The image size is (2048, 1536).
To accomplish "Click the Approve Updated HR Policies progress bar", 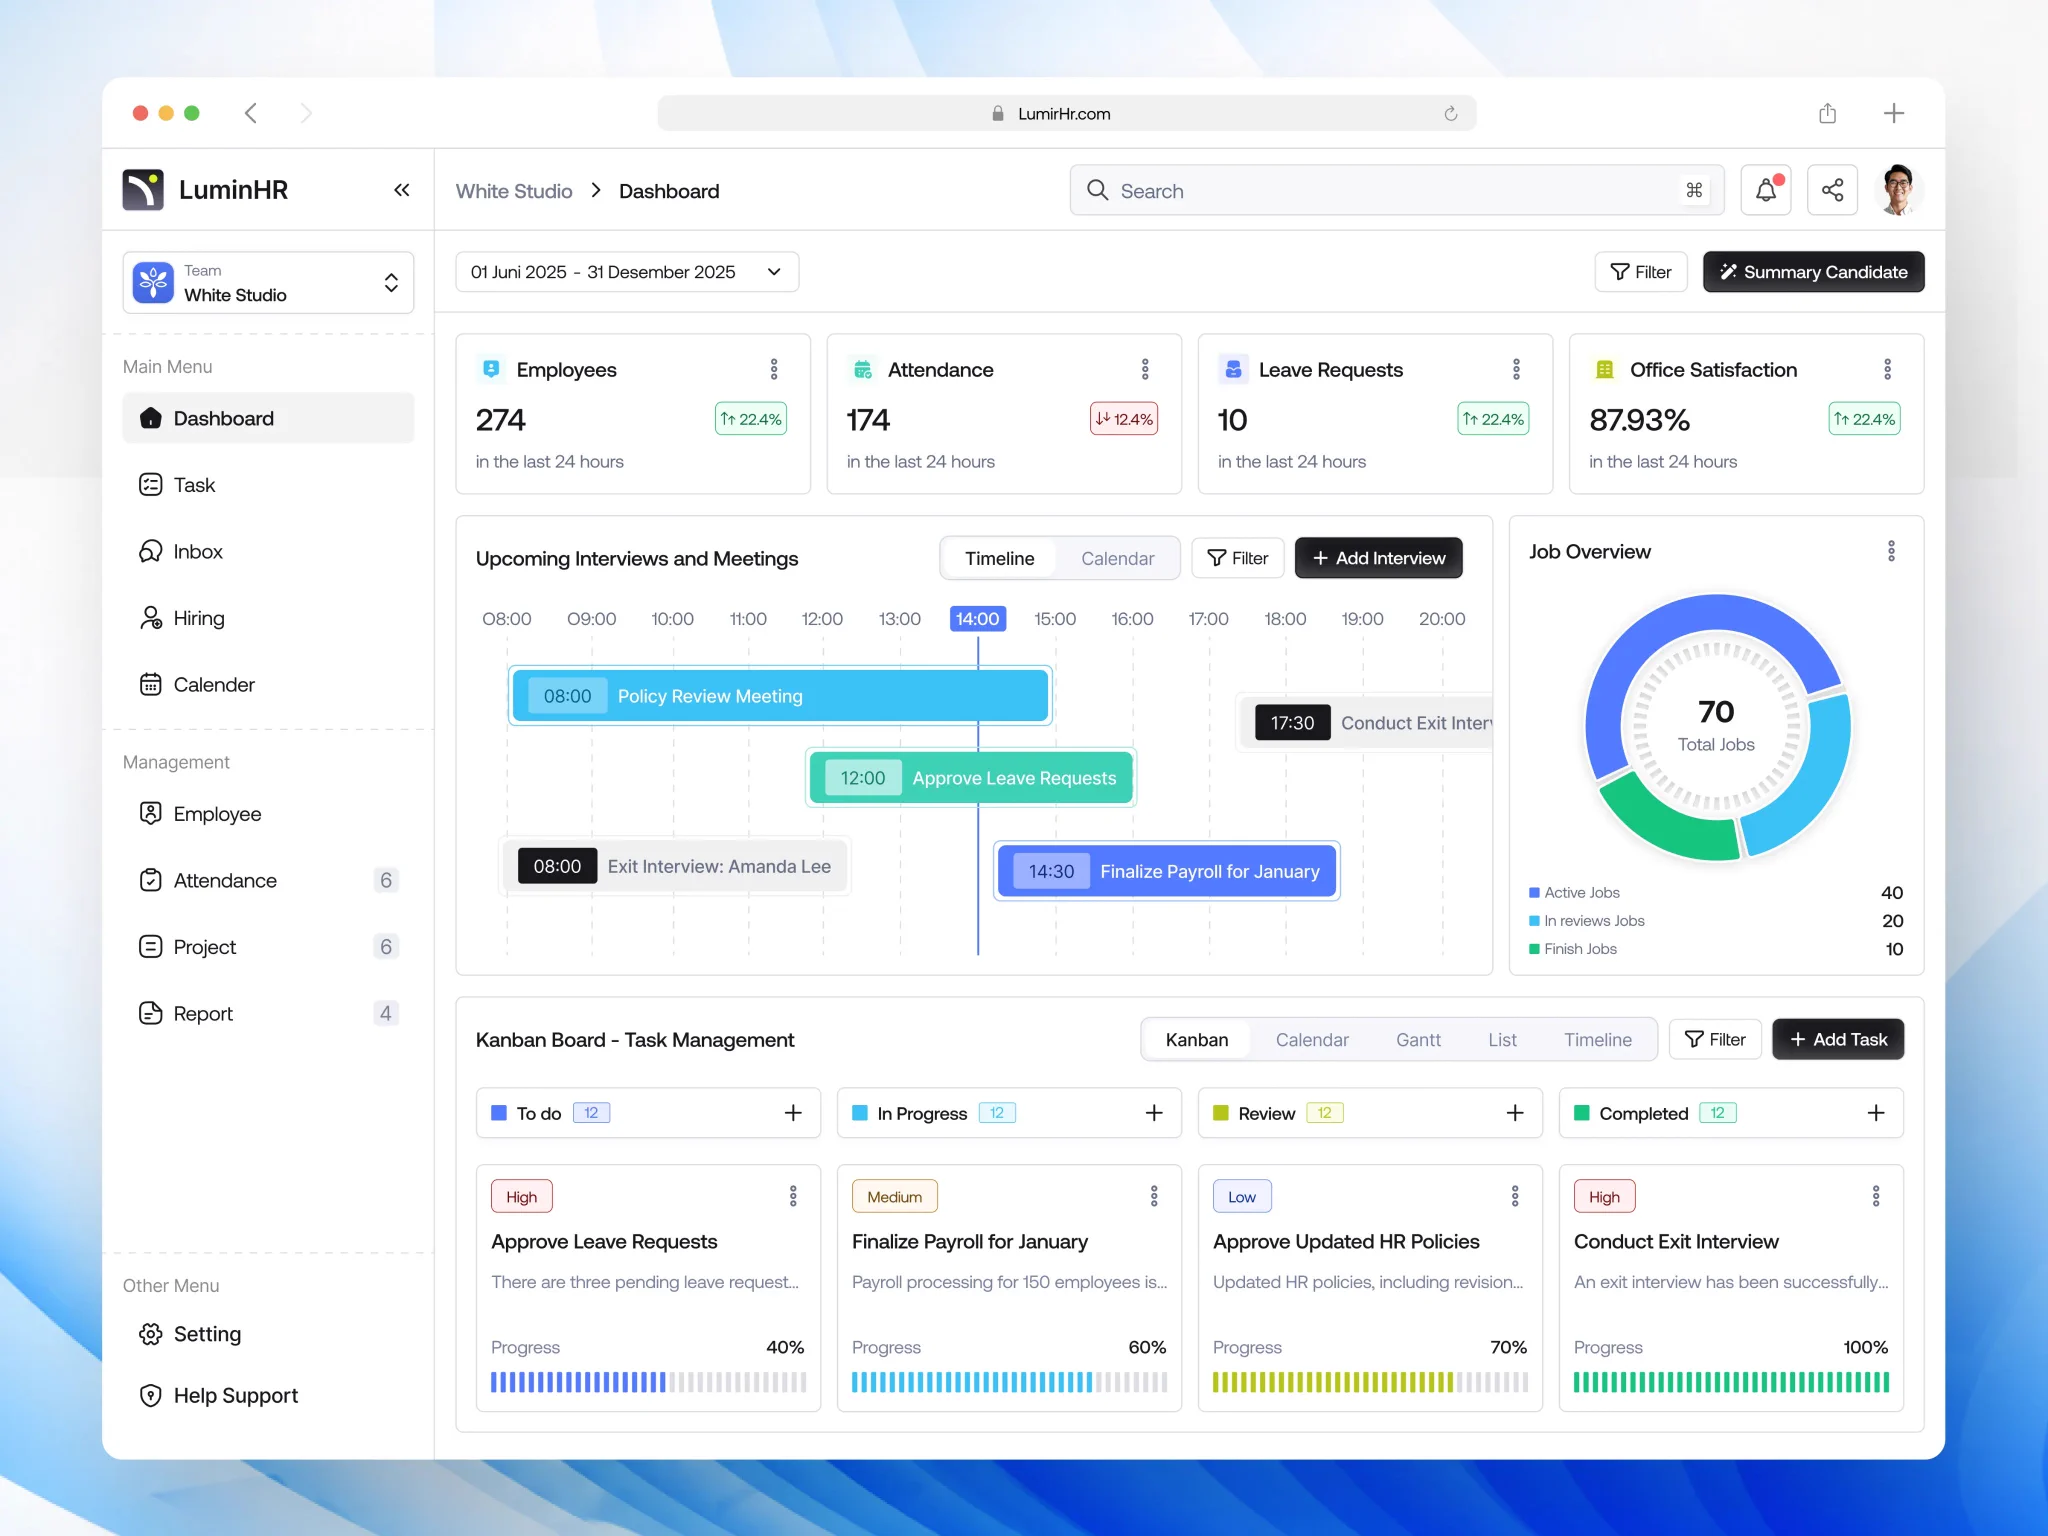I will point(1370,1382).
